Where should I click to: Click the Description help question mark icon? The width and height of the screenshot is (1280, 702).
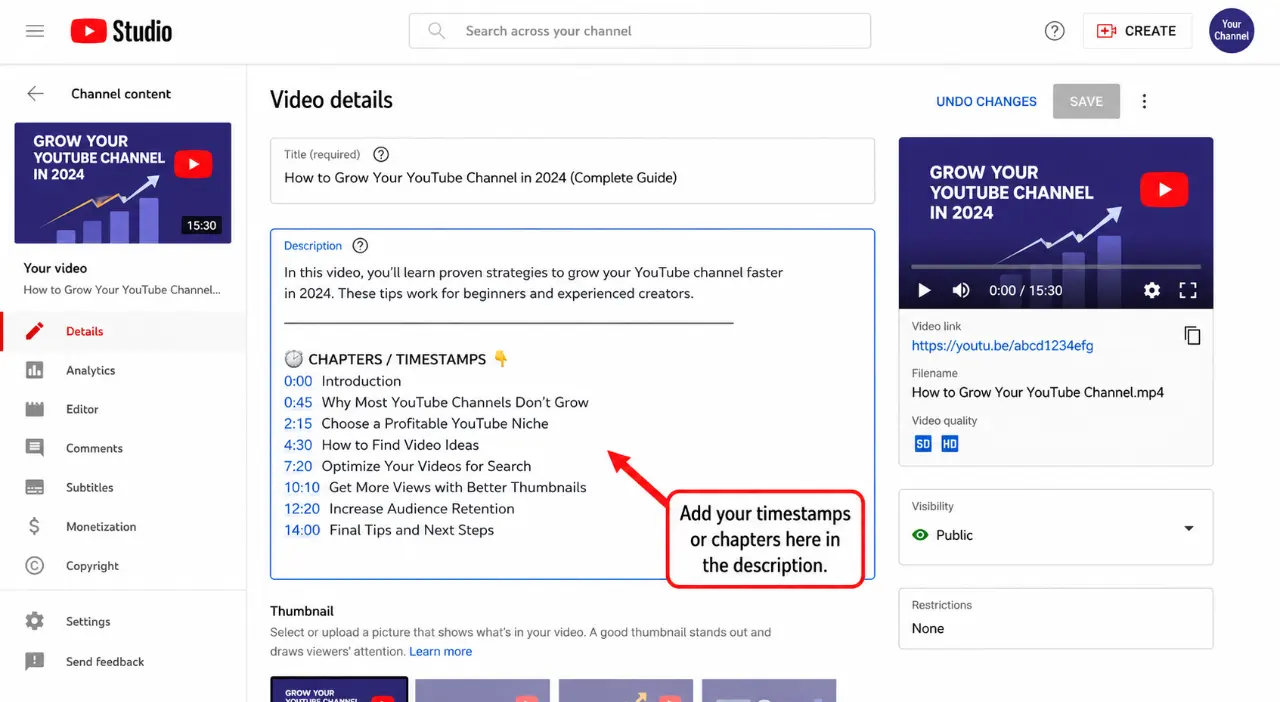click(x=361, y=245)
